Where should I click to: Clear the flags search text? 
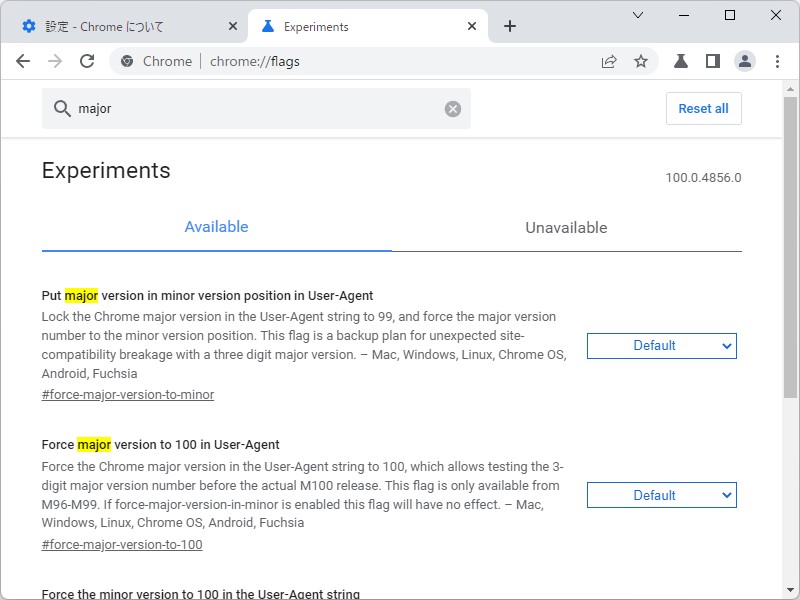pos(453,109)
